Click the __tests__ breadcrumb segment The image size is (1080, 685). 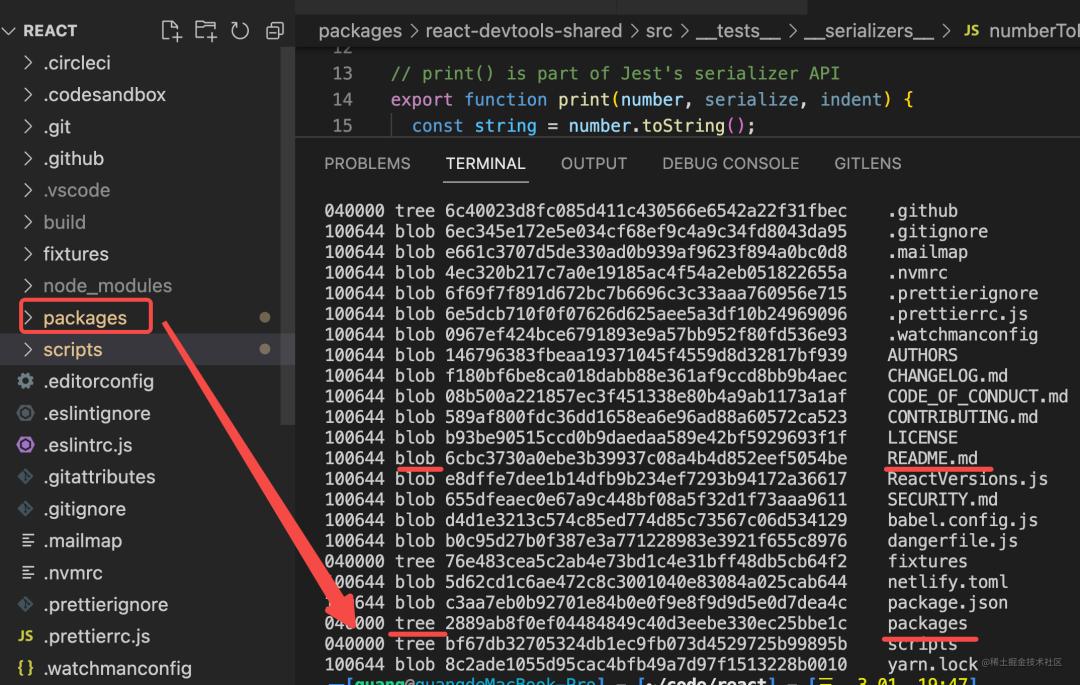tap(738, 31)
